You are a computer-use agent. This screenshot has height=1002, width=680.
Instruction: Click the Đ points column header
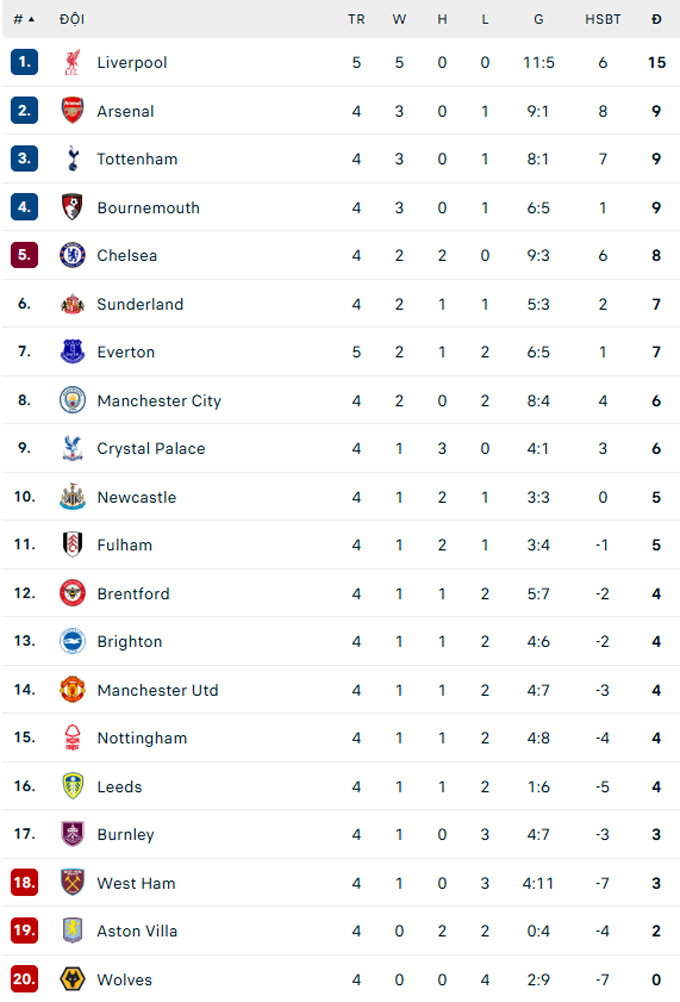[x=656, y=19]
